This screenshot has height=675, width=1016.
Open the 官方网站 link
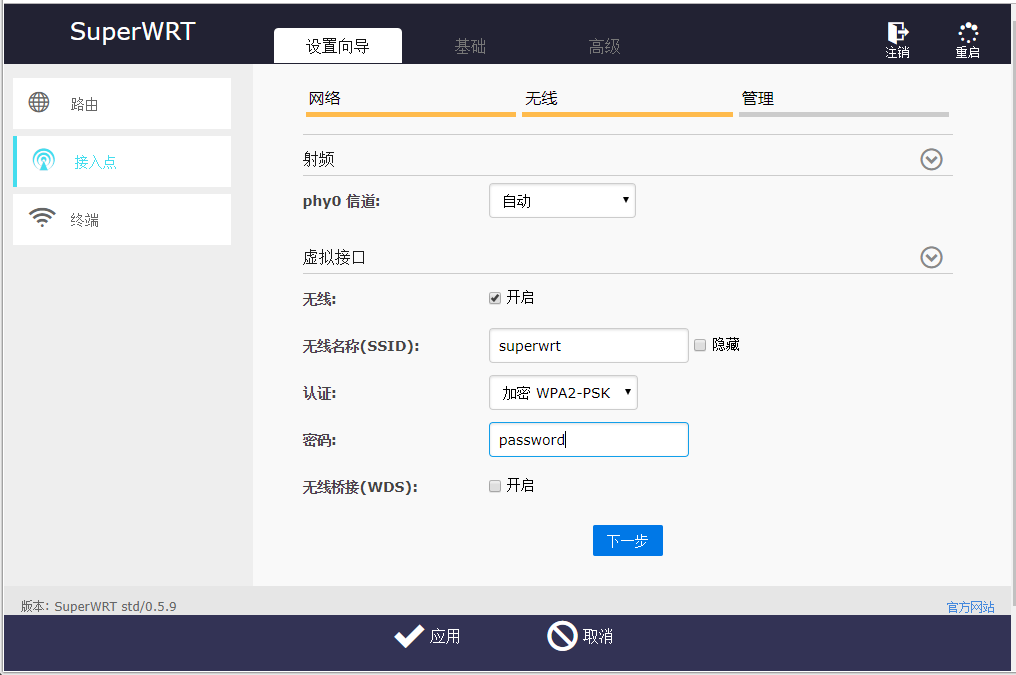(x=970, y=607)
